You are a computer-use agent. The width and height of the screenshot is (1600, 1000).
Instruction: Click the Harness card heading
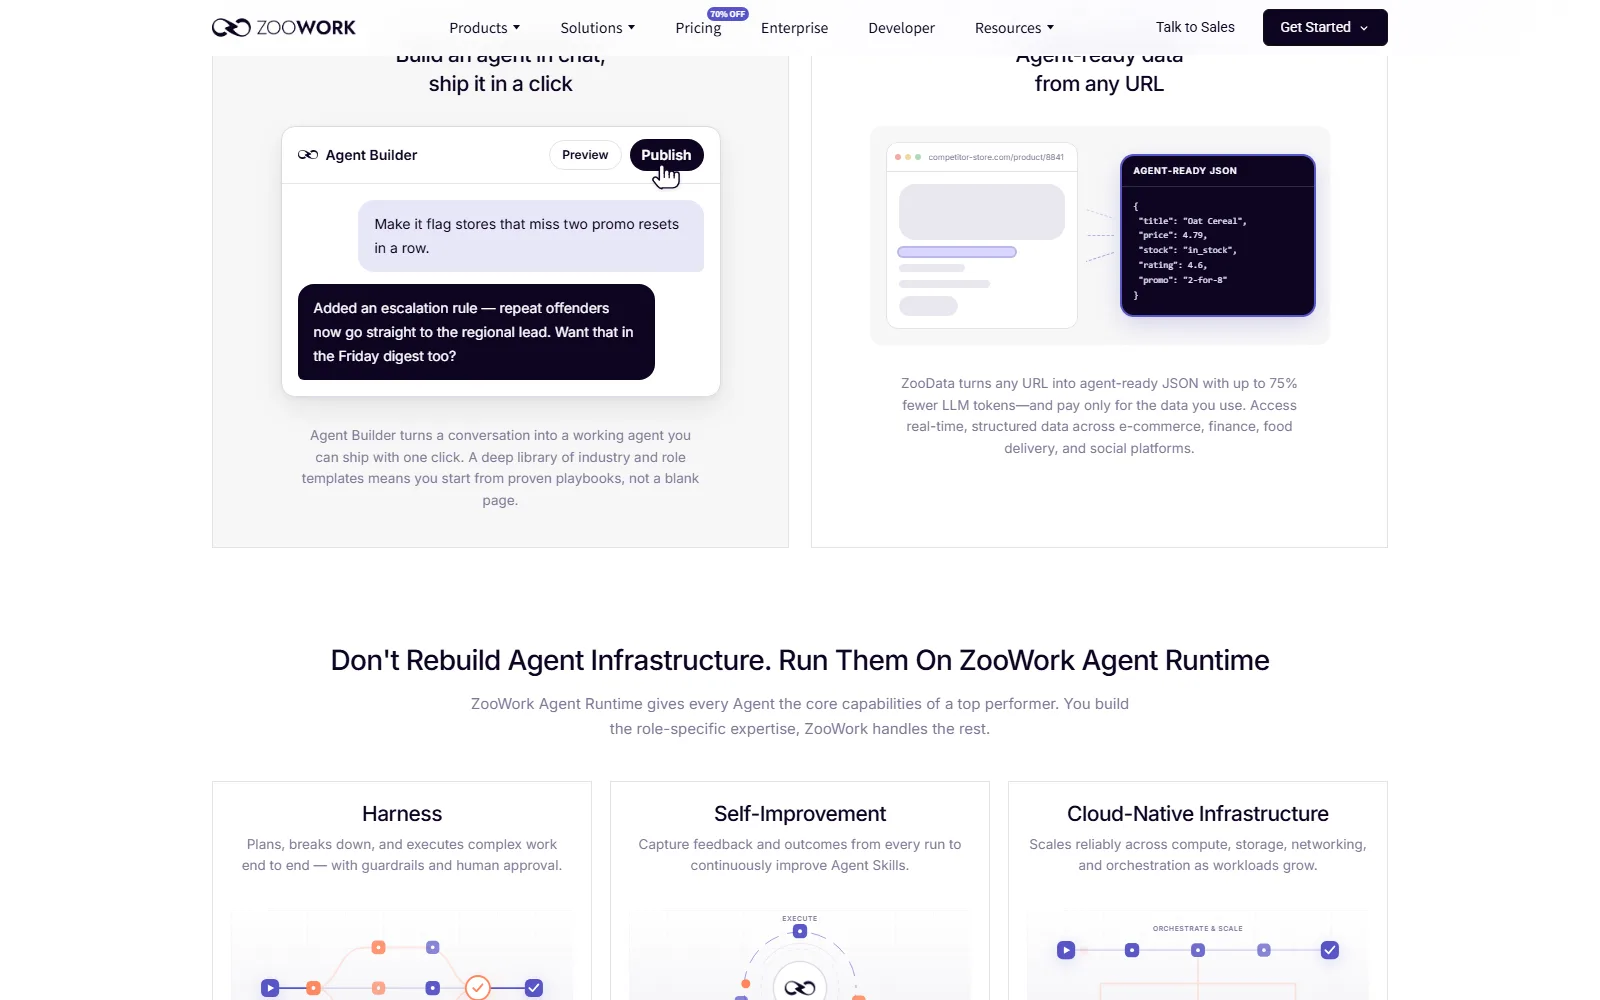(402, 814)
